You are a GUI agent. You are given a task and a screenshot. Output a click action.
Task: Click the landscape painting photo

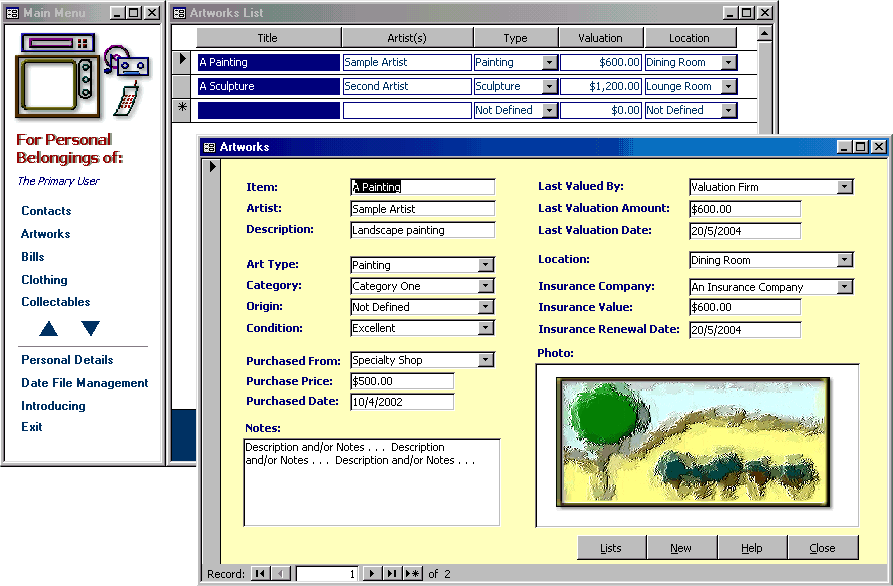[693, 442]
